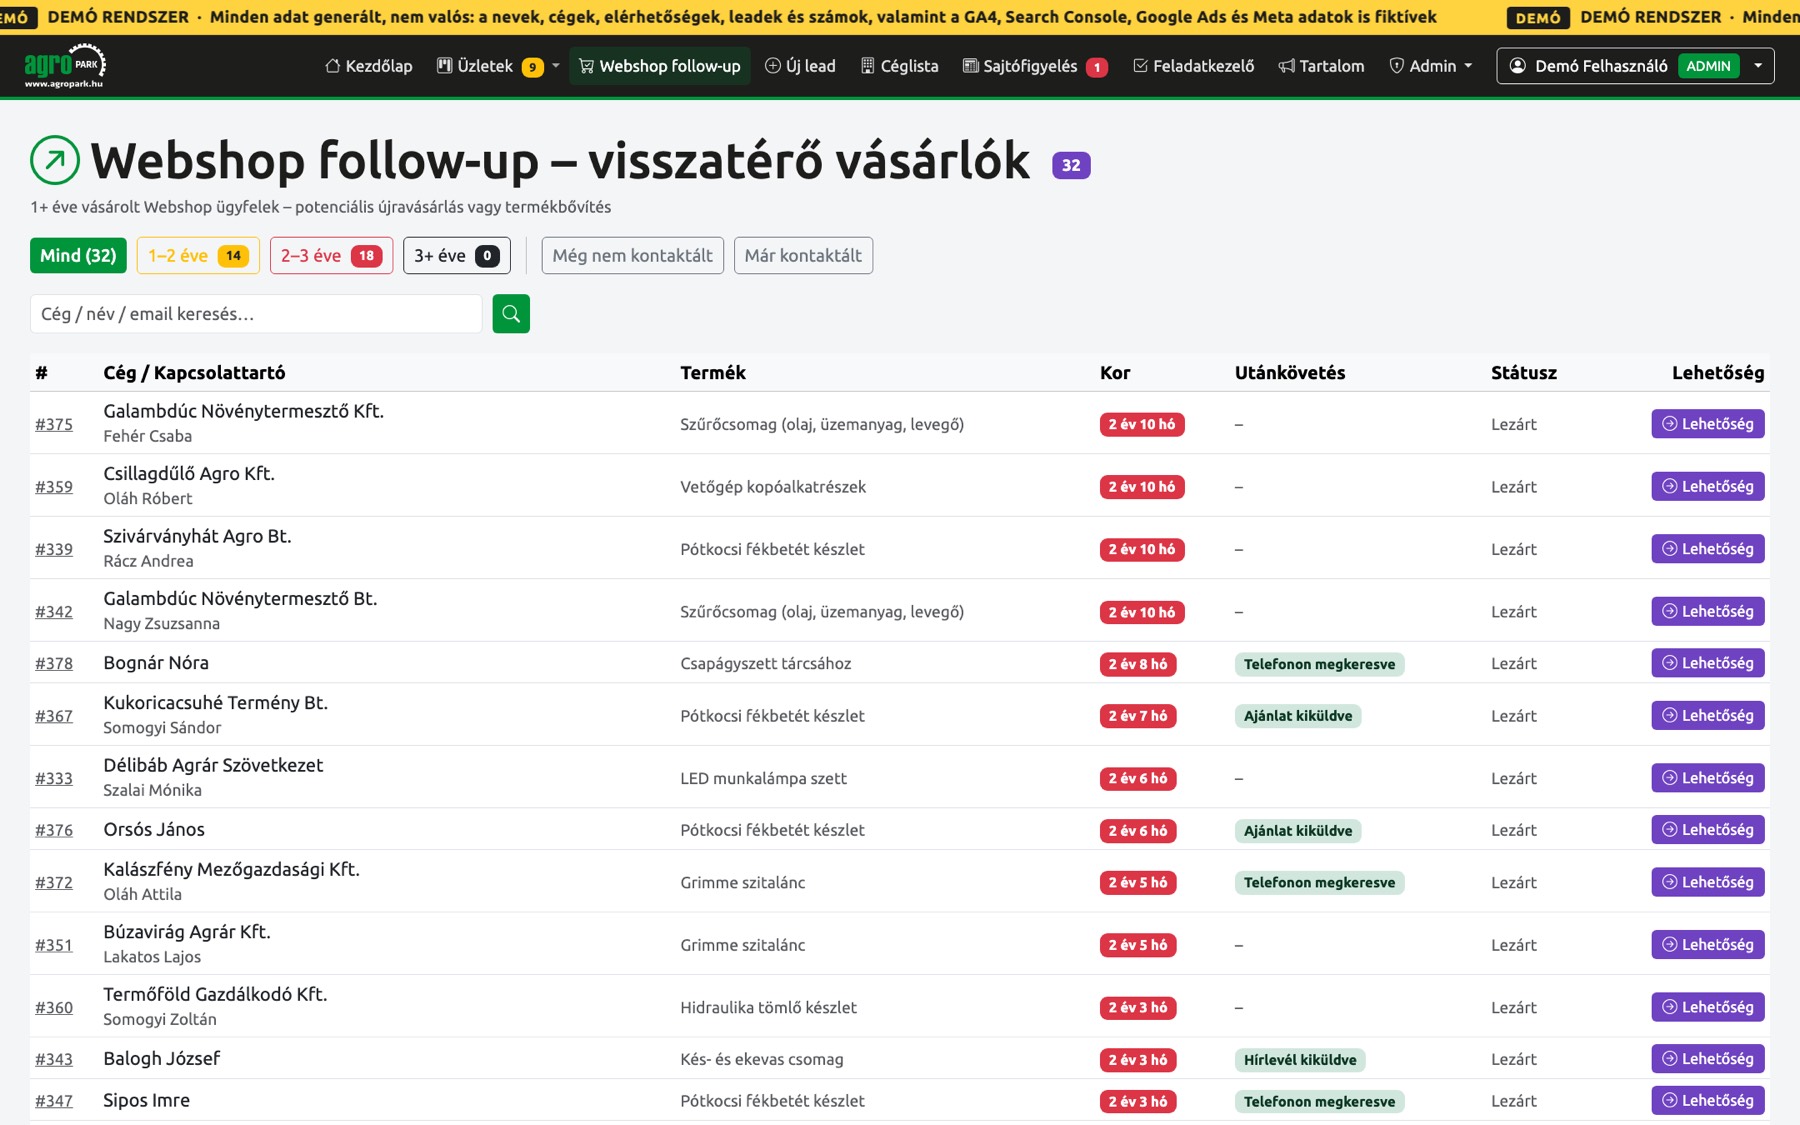Viewport: 1800px width, 1125px height.
Task: Click the plus-circle icon next to Új lead
Action: coord(773,66)
